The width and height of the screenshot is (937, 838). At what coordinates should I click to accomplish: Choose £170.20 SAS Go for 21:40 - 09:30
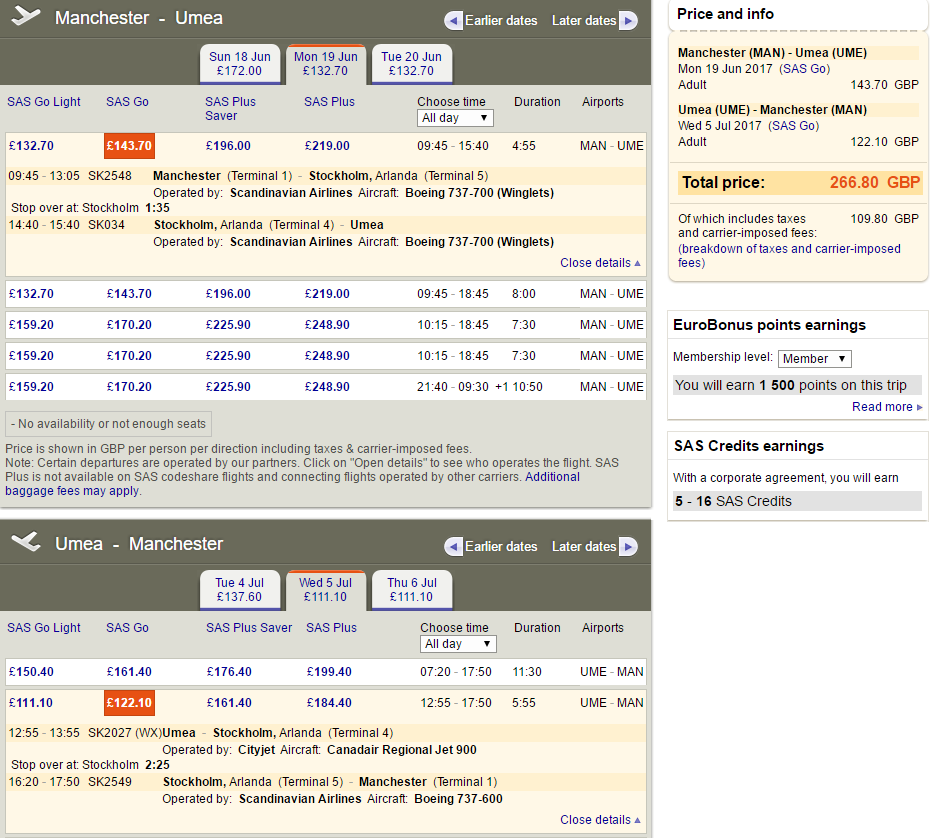coord(129,387)
